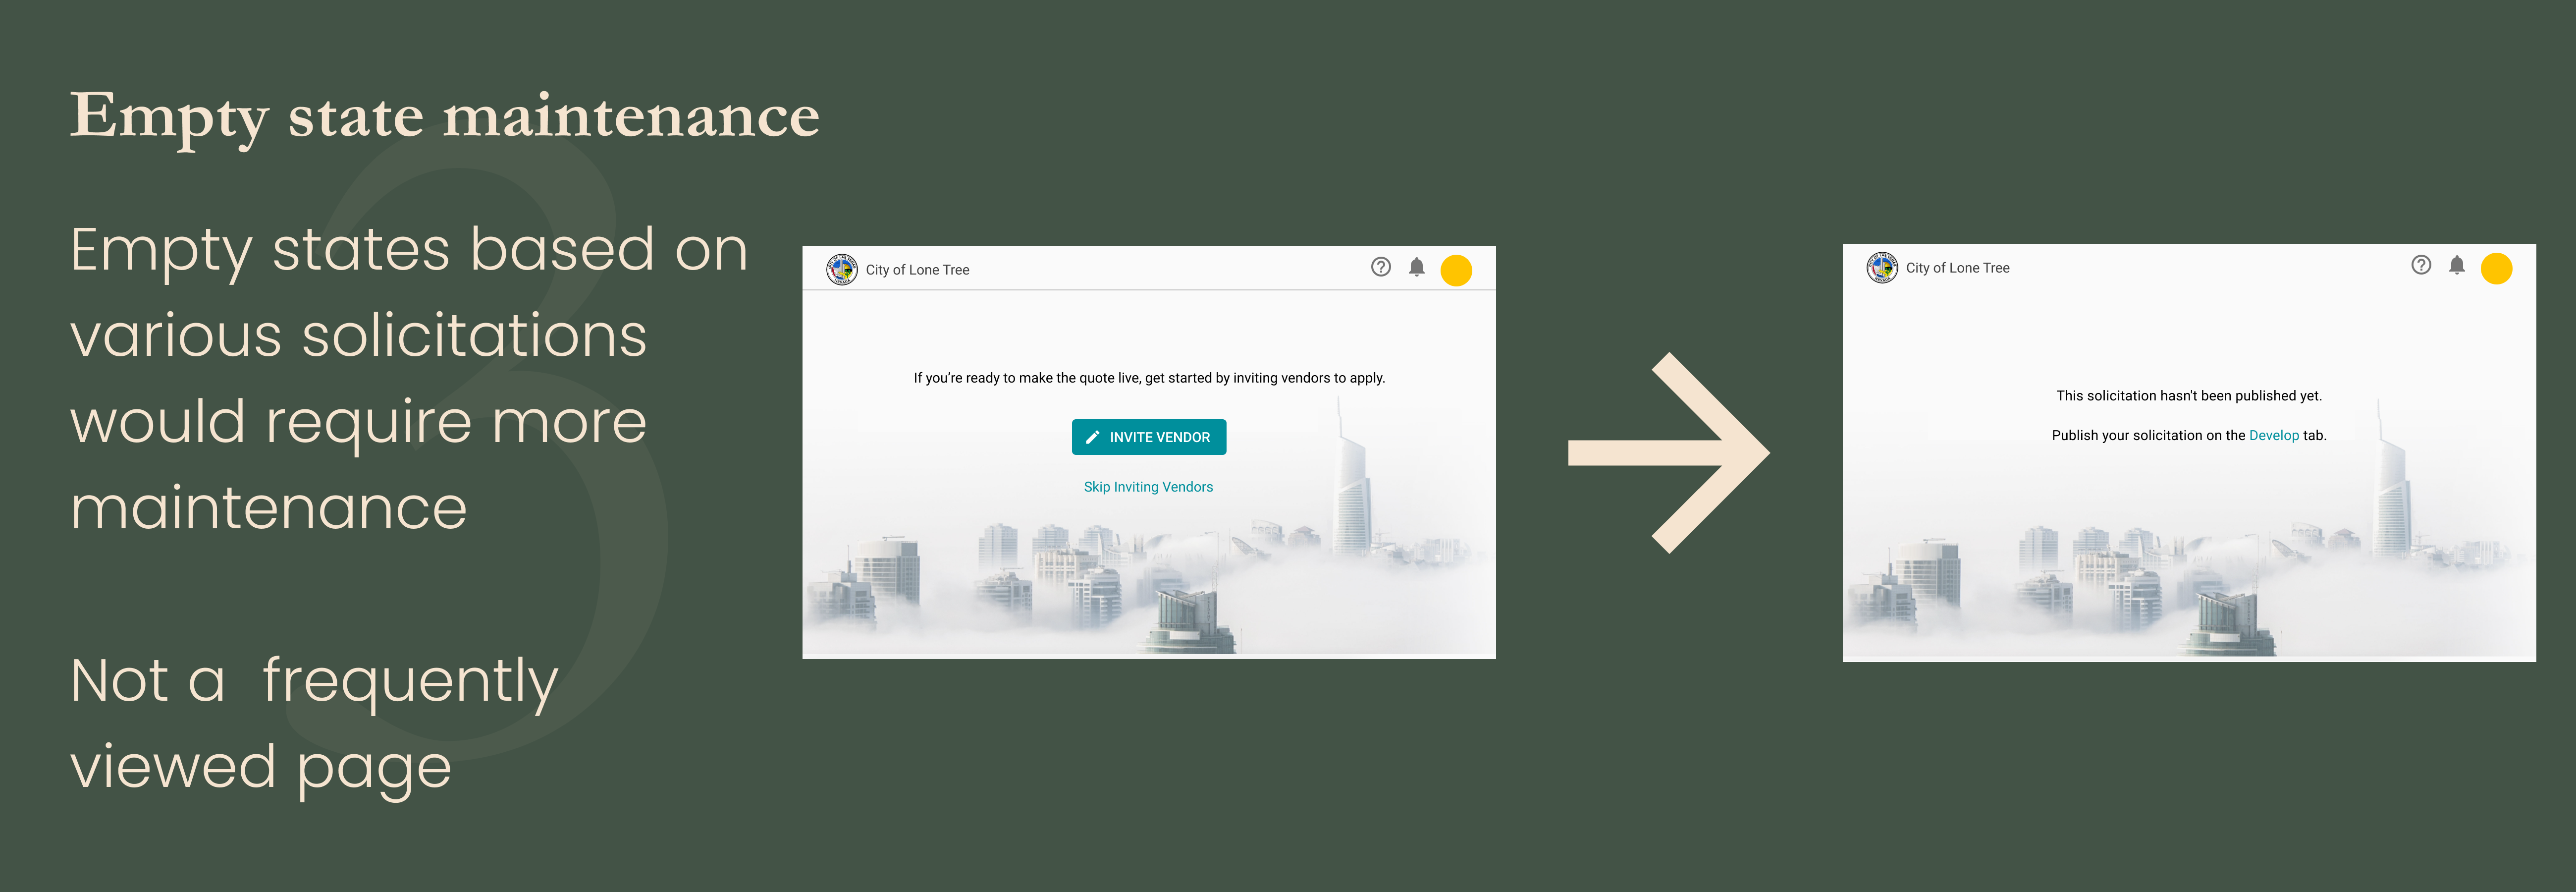This screenshot has height=892, width=2576.
Task: Click City of Lone Tree logo, right screenshot
Action: point(1882,267)
